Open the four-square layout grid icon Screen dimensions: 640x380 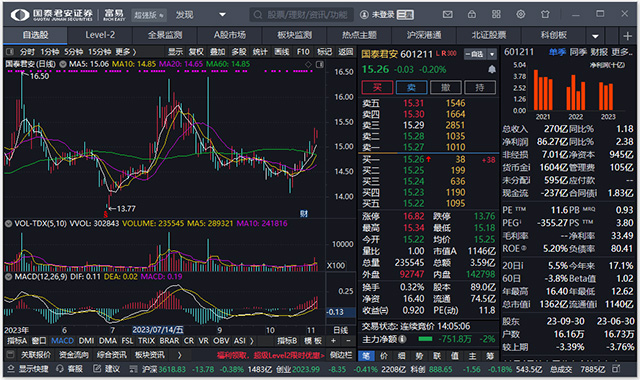pyautogui.click(x=496, y=14)
